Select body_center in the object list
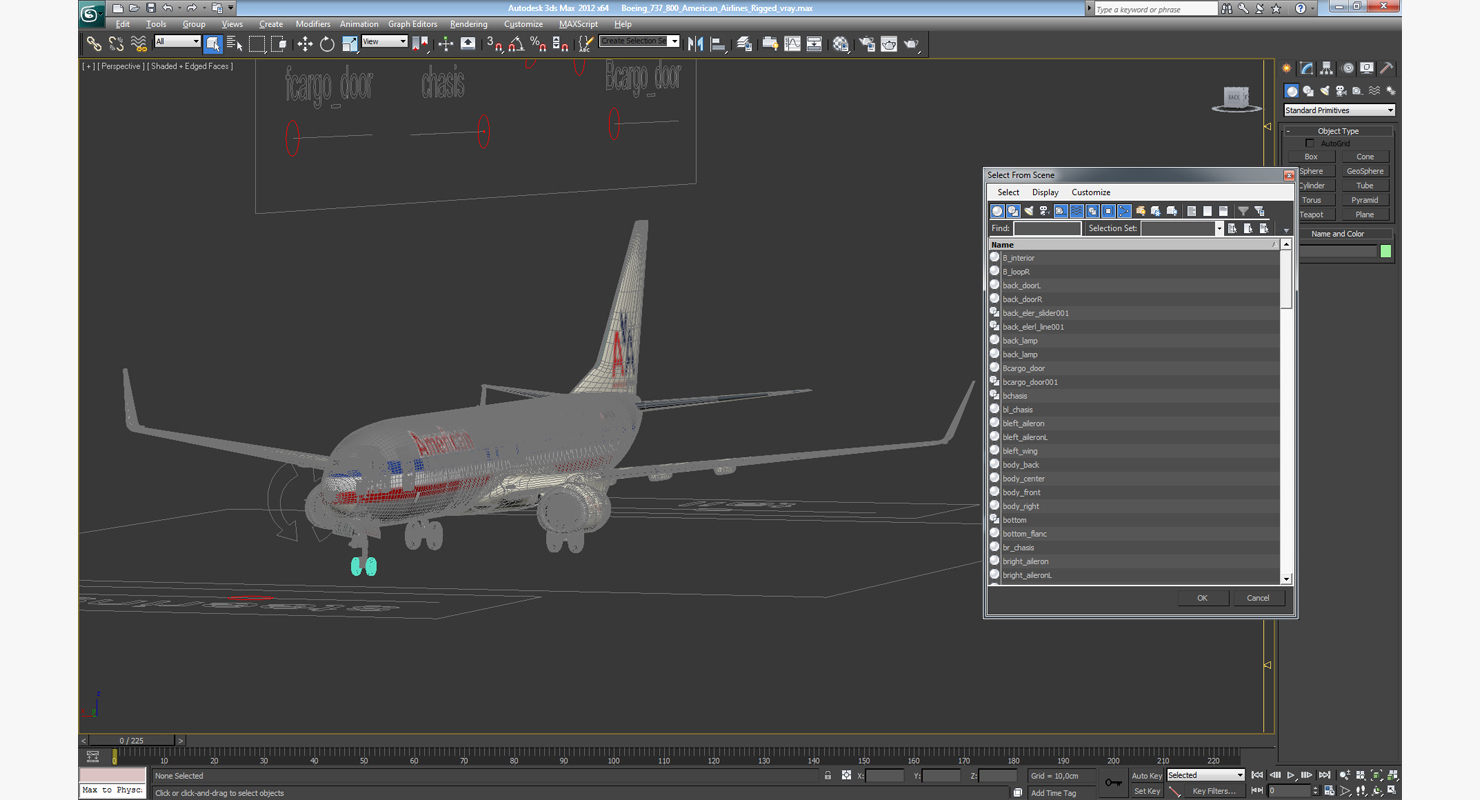Screen dimensions: 1480x800 [1133, 478]
